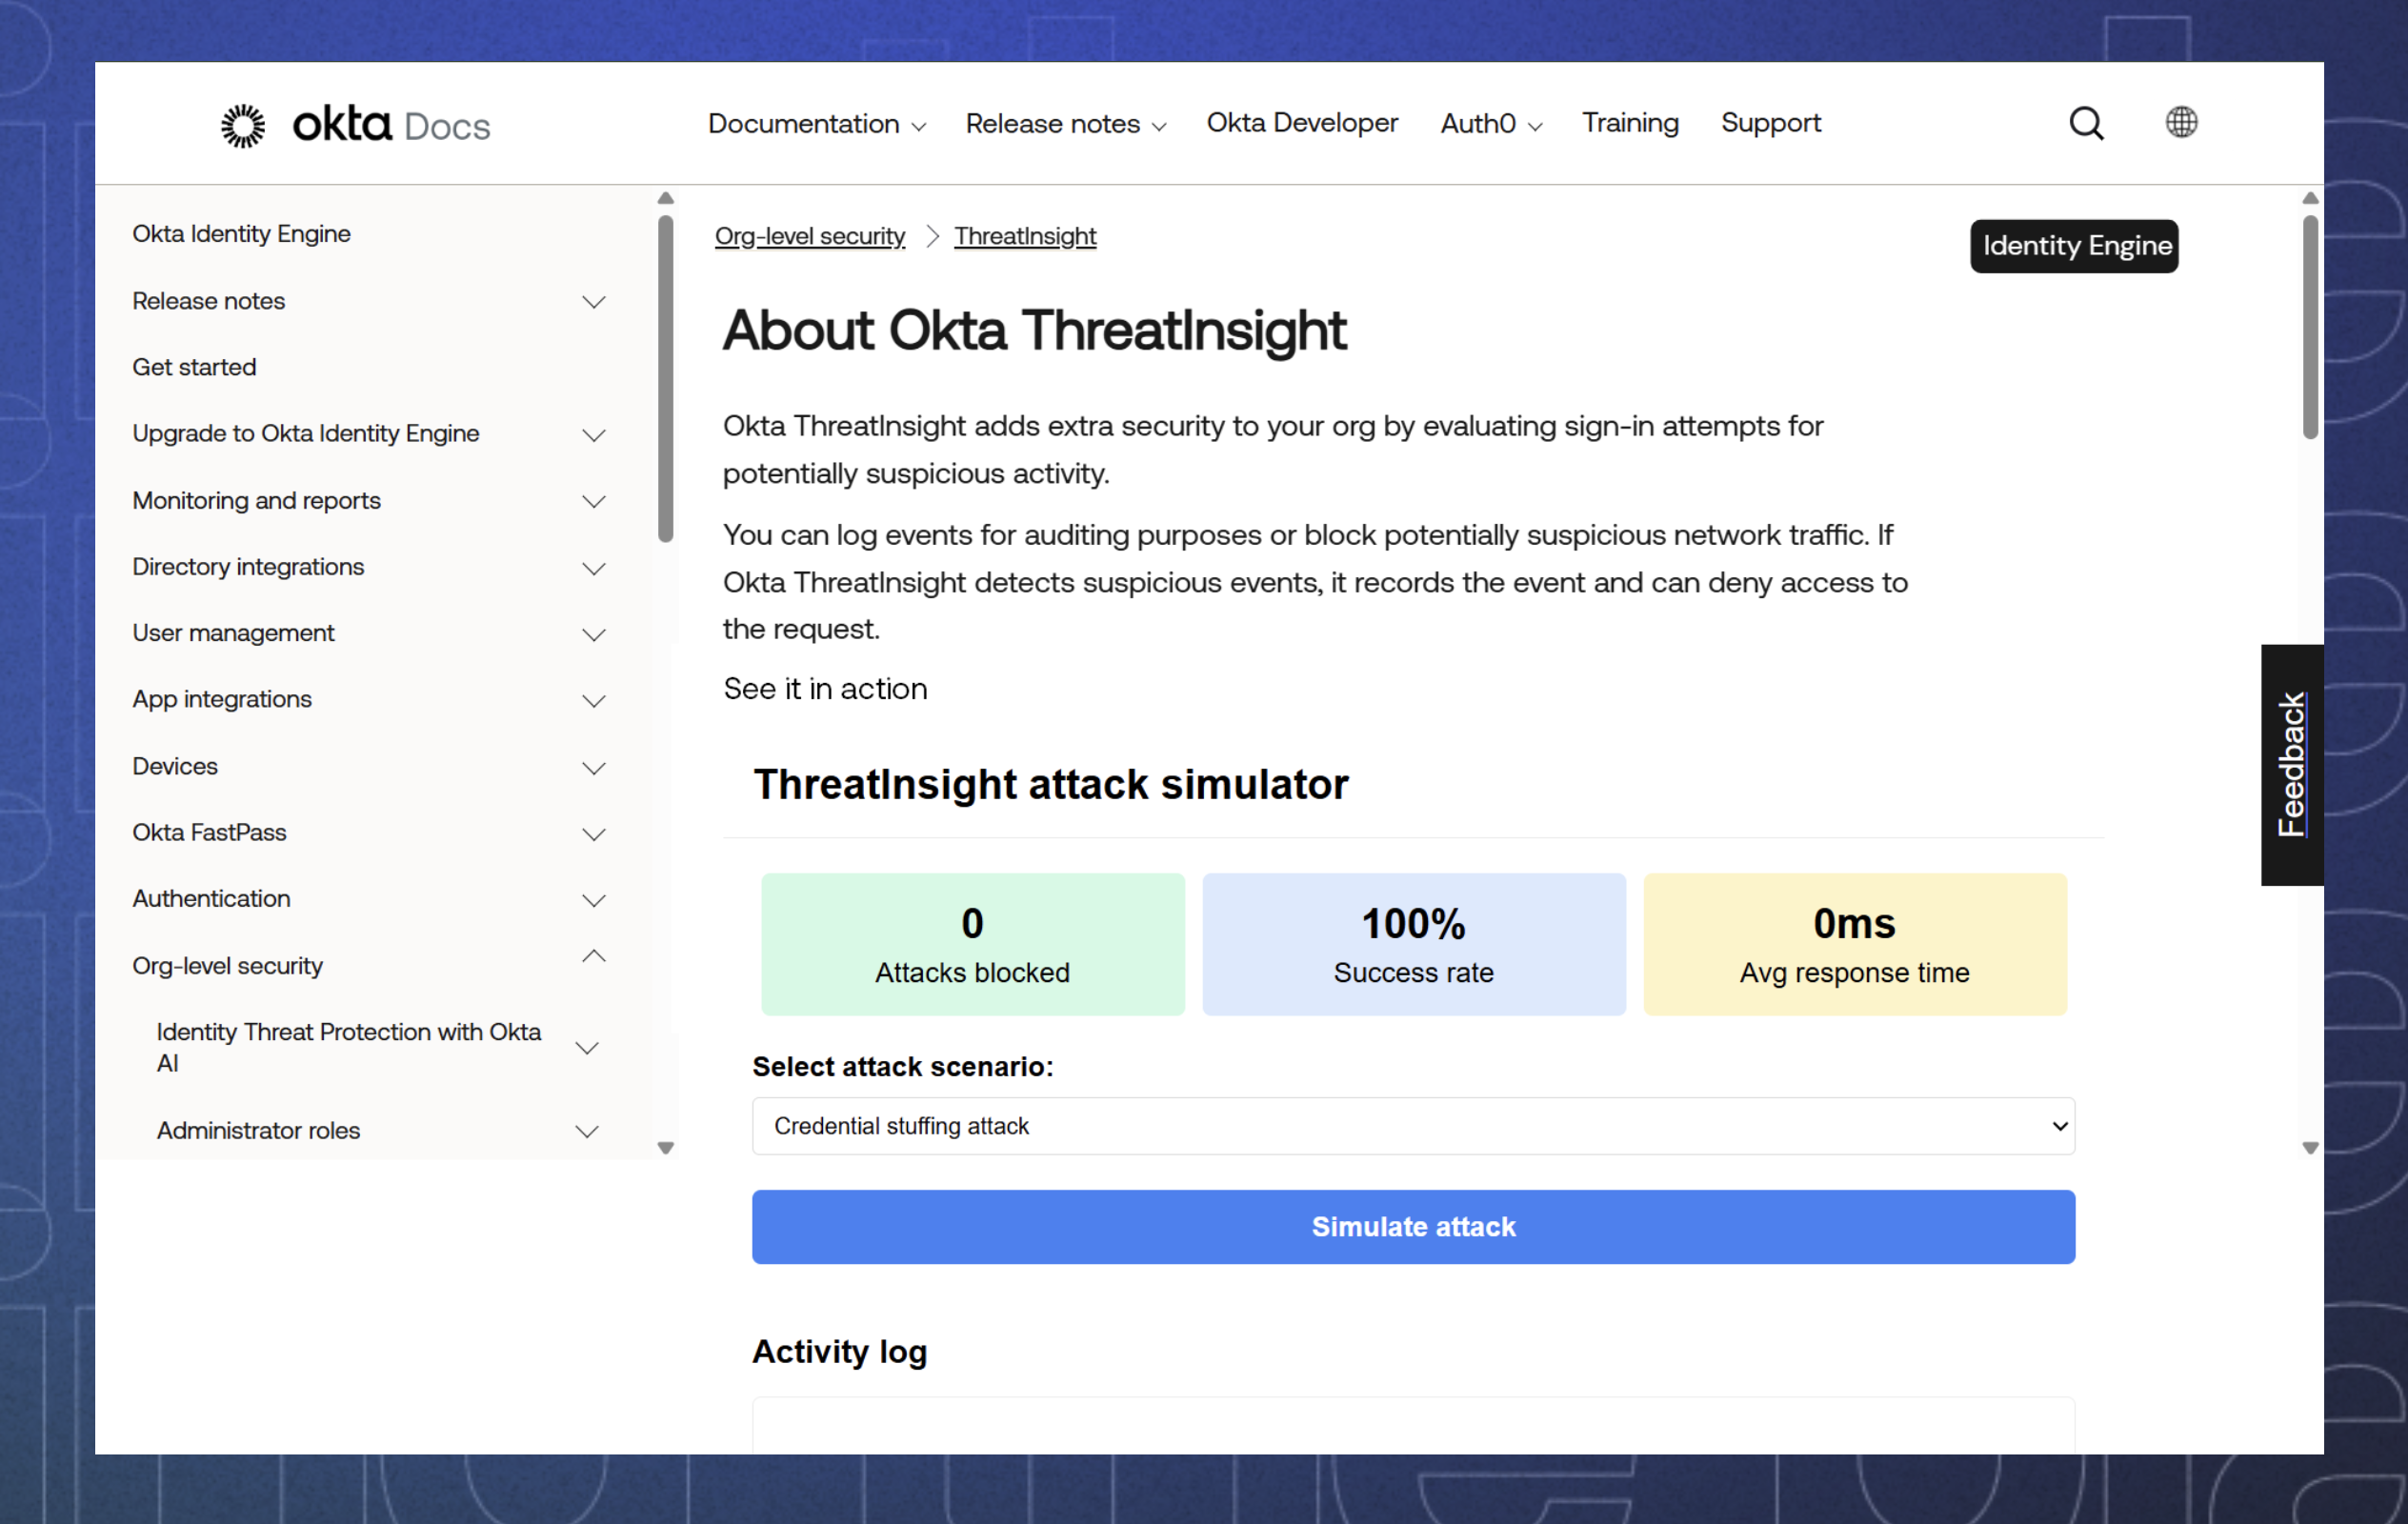Screen dimensions: 2408x1524
Task: Click main page scrollbar up arrow
Action: 2310,198
